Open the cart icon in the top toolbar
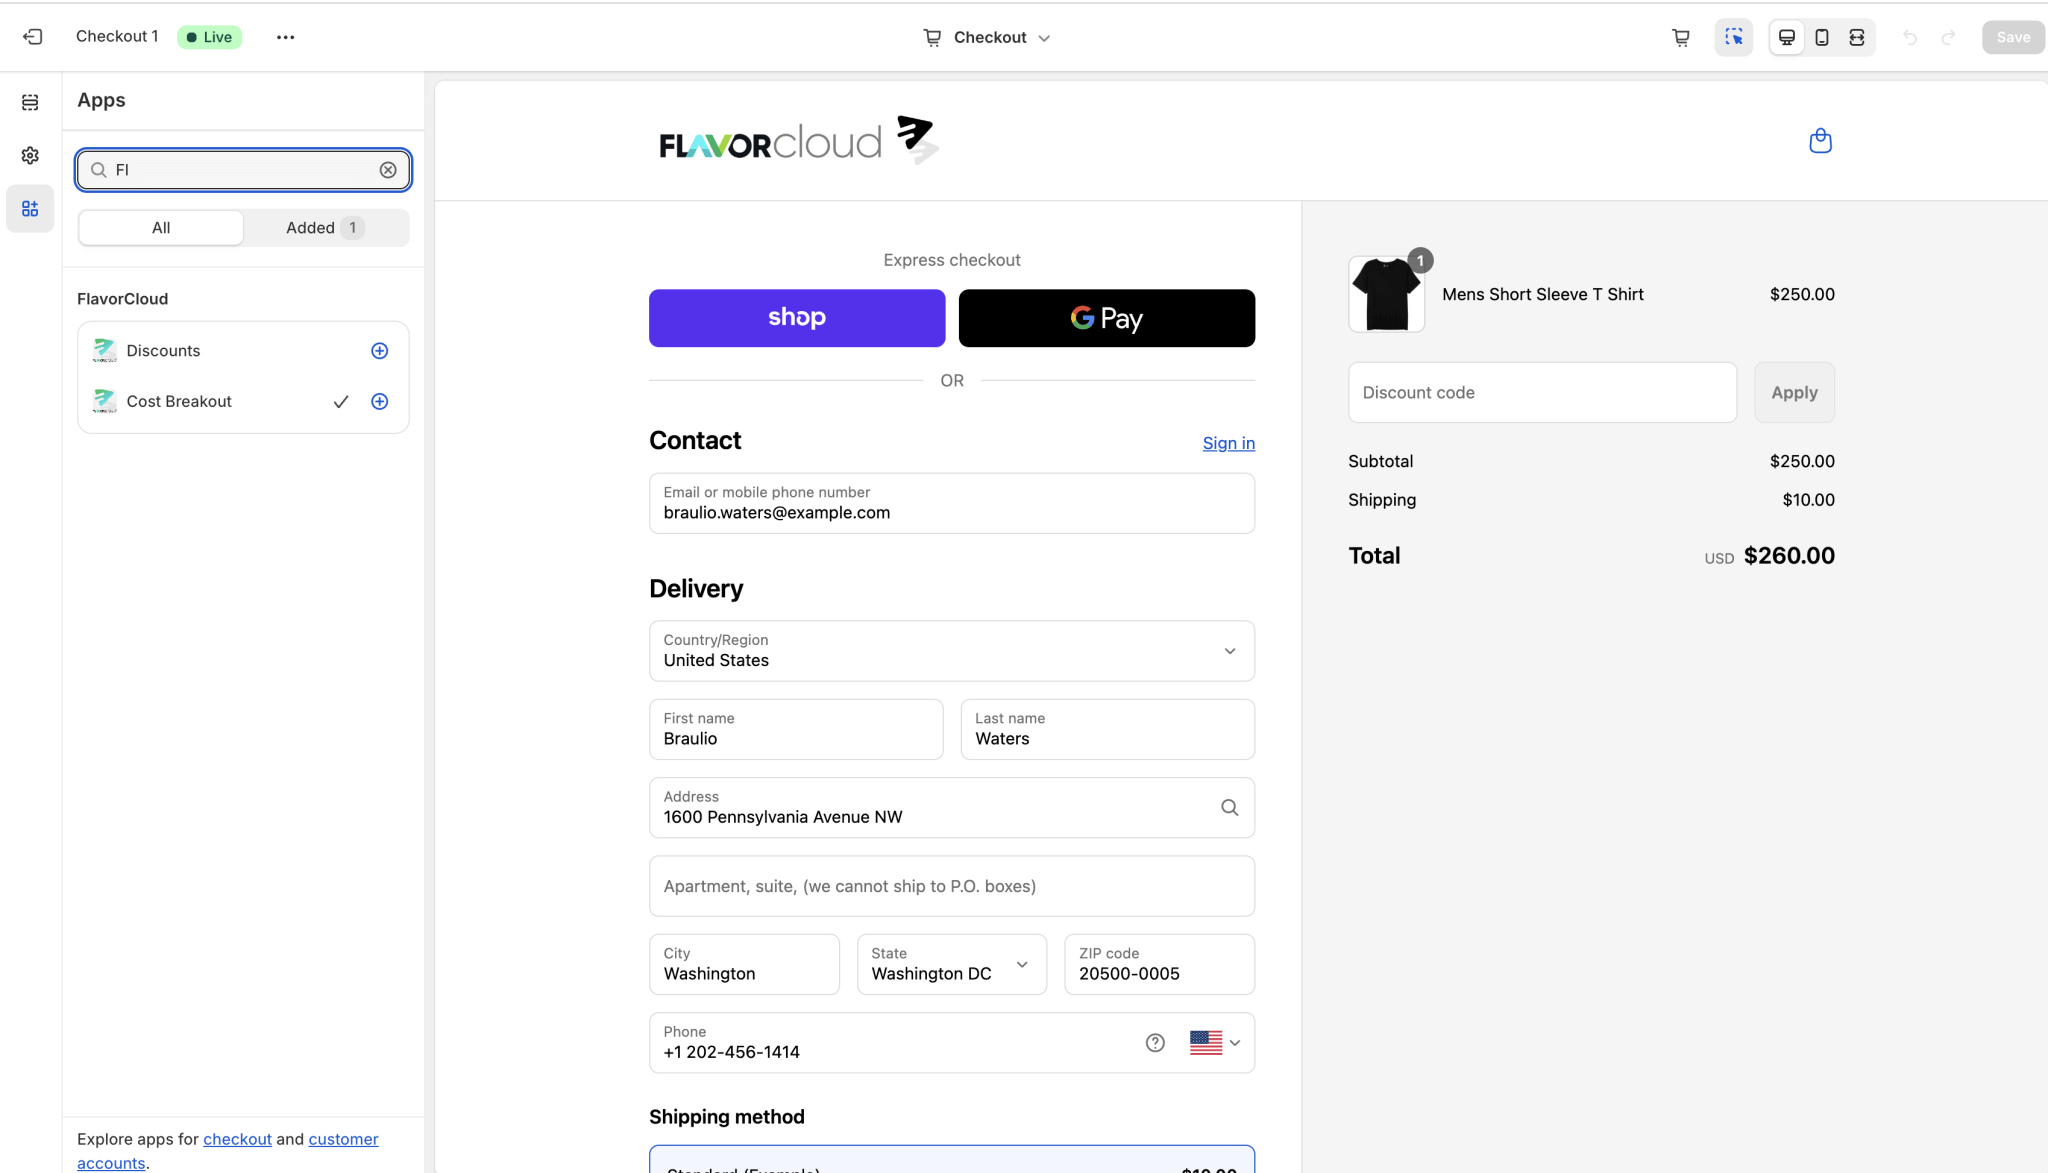Screen dimensions: 2048x1173 point(1681,37)
